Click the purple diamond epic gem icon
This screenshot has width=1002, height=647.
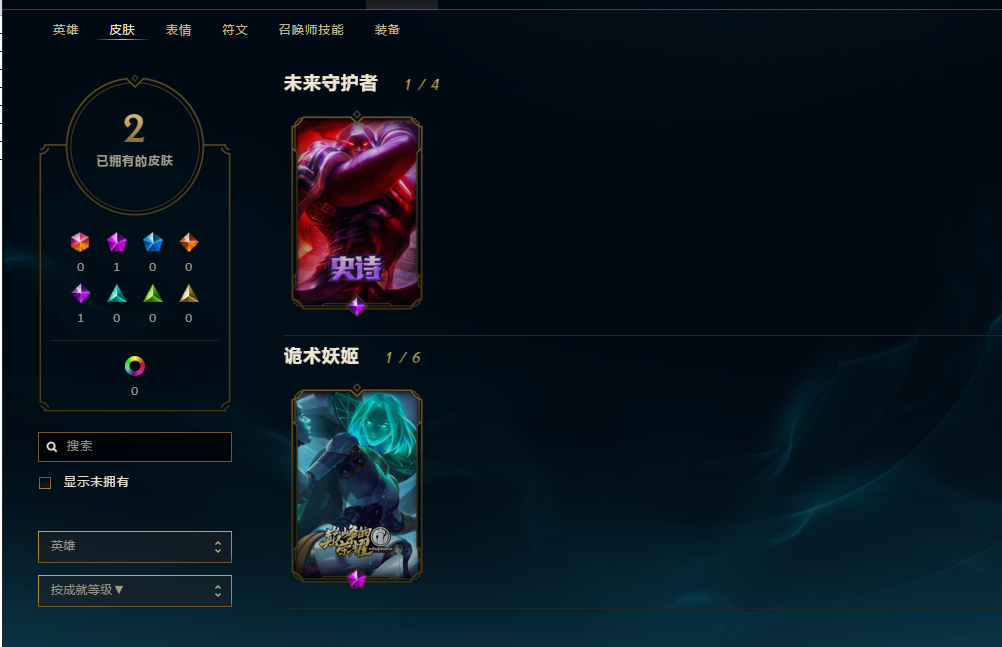pyautogui.click(x=81, y=293)
